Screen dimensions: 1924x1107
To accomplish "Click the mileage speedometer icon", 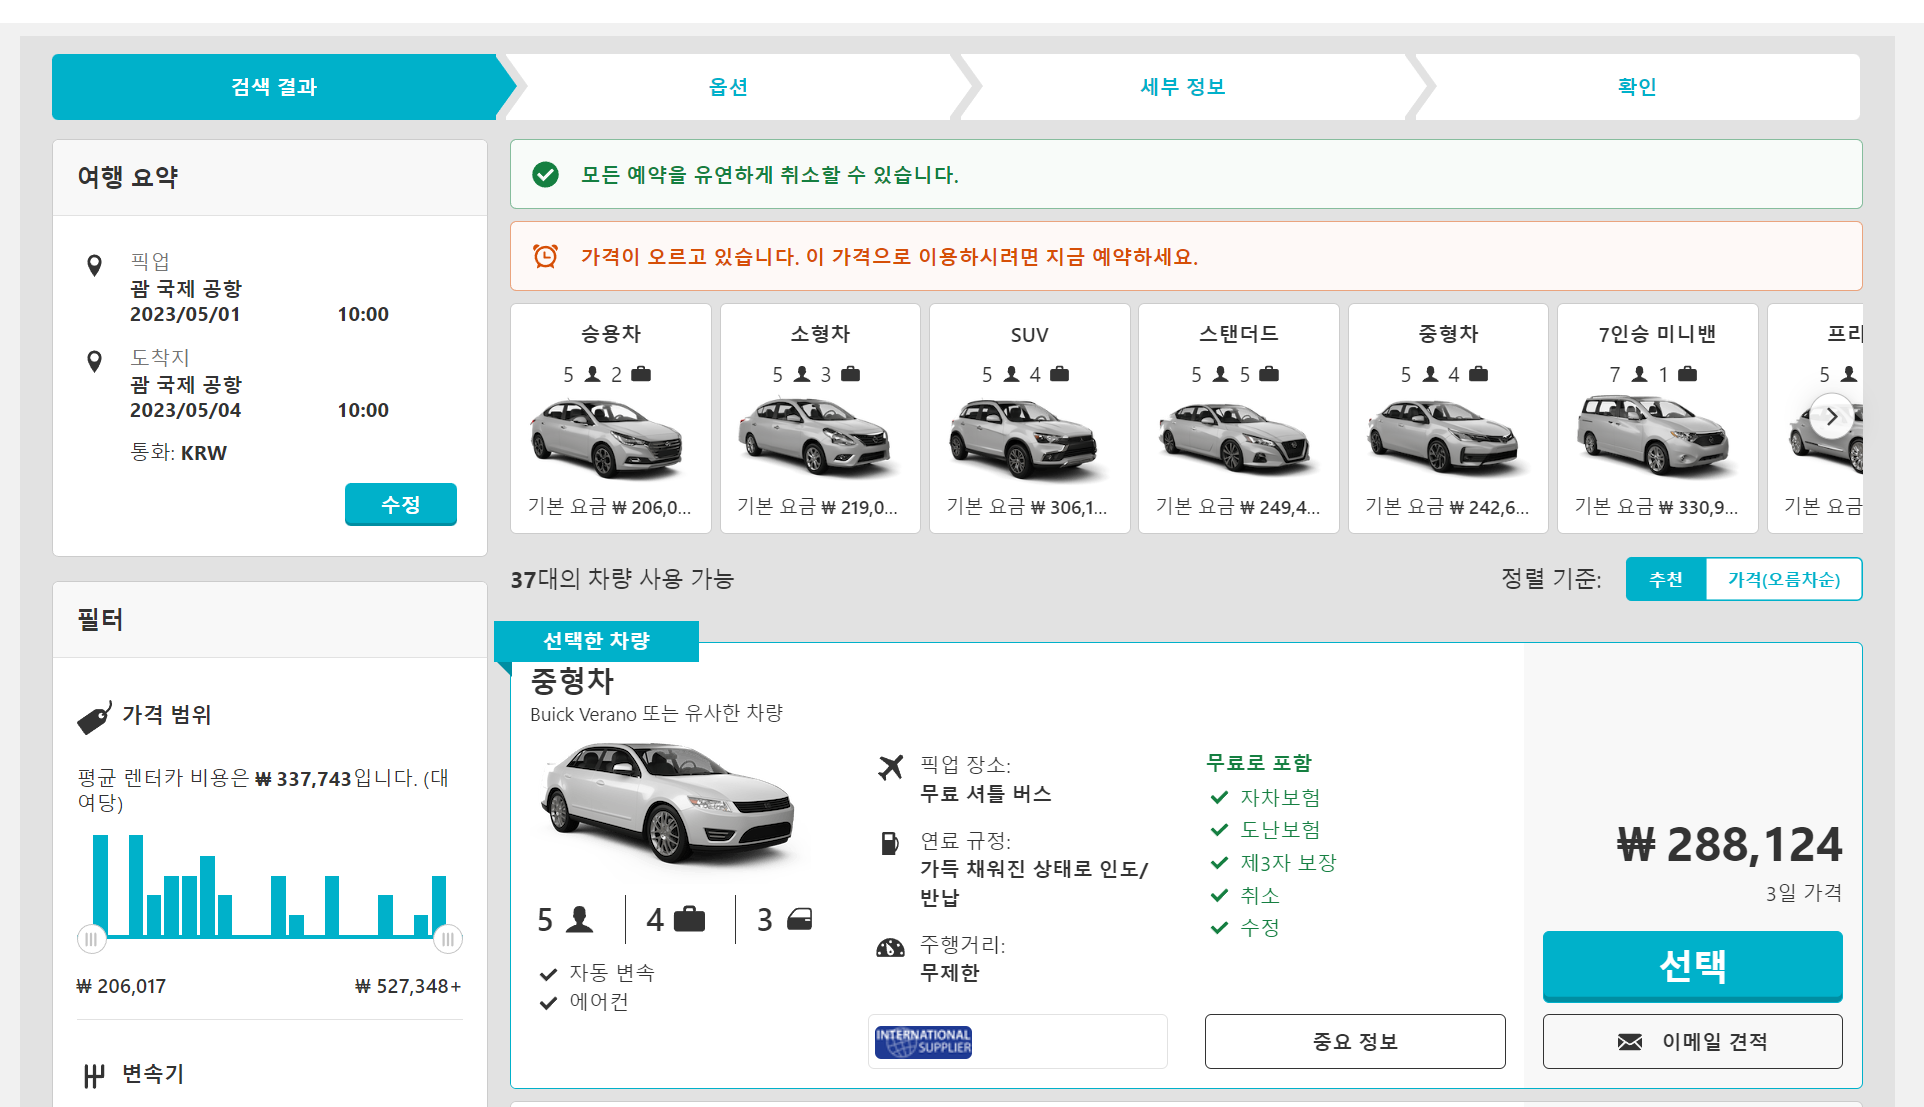I will pyautogui.click(x=890, y=947).
